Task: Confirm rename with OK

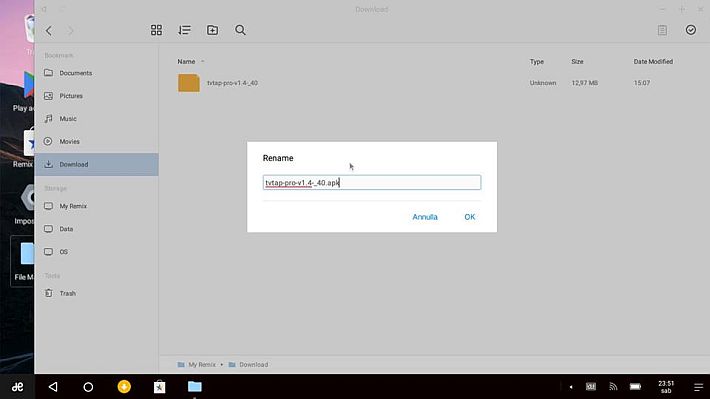Action: (x=470, y=217)
